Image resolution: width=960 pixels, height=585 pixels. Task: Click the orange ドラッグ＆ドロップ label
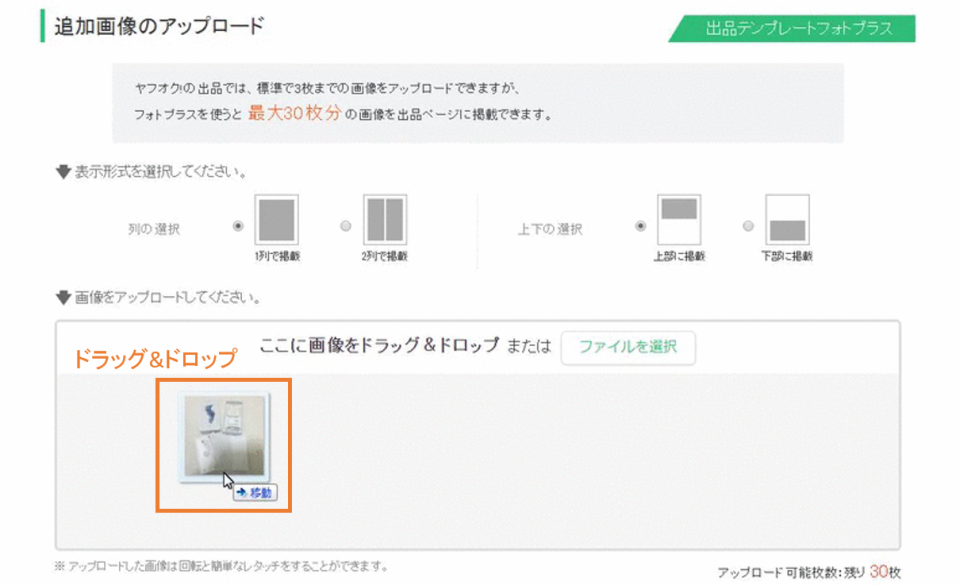[155, 358]
